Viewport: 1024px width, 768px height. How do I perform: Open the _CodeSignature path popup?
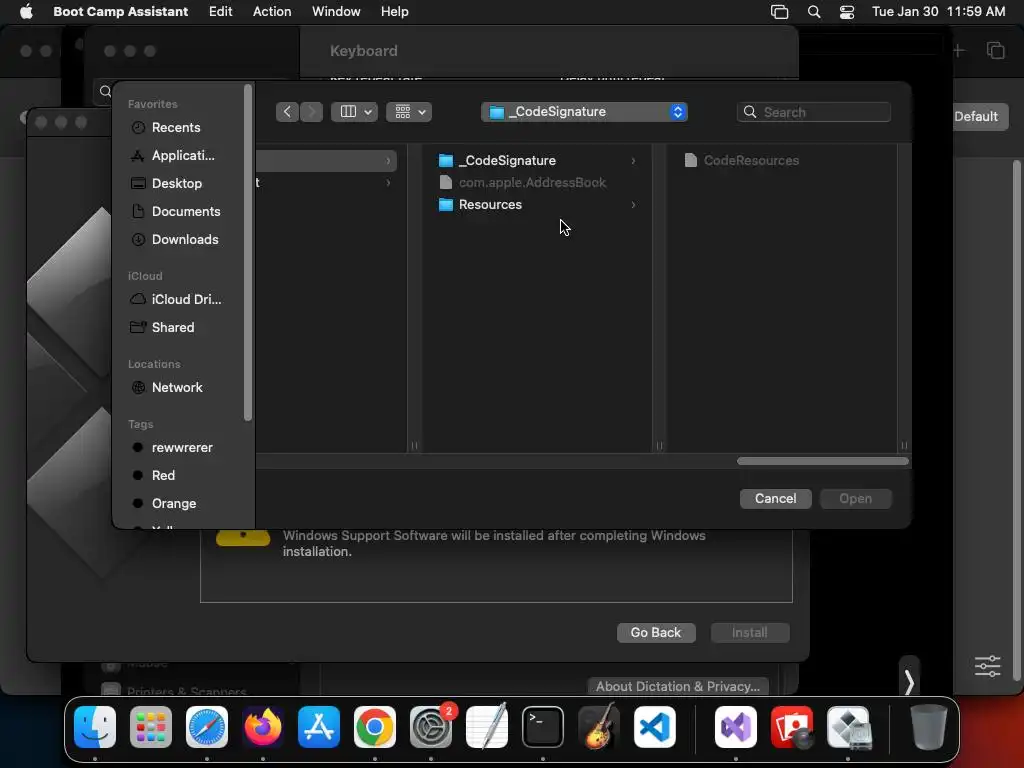point(584,112)
